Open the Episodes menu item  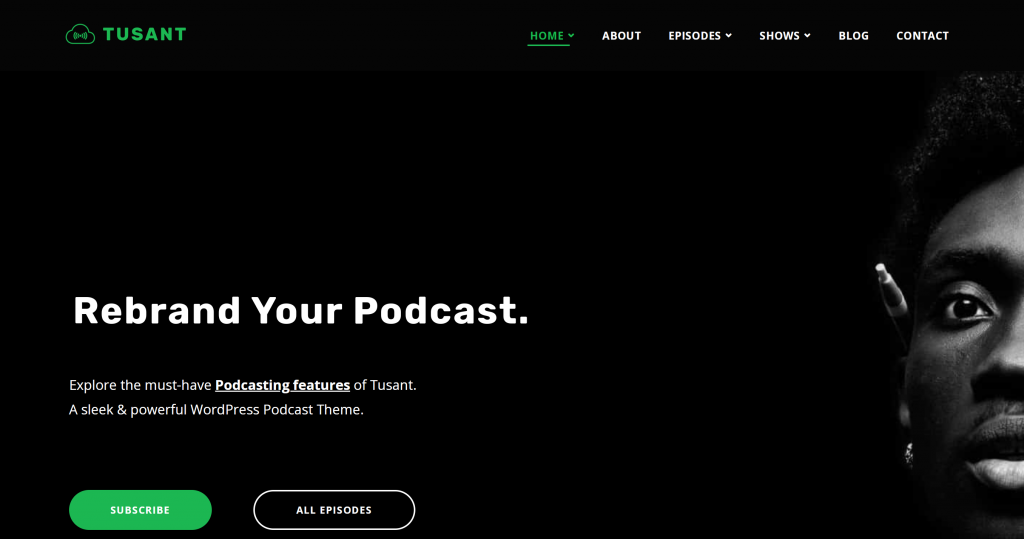694,36
